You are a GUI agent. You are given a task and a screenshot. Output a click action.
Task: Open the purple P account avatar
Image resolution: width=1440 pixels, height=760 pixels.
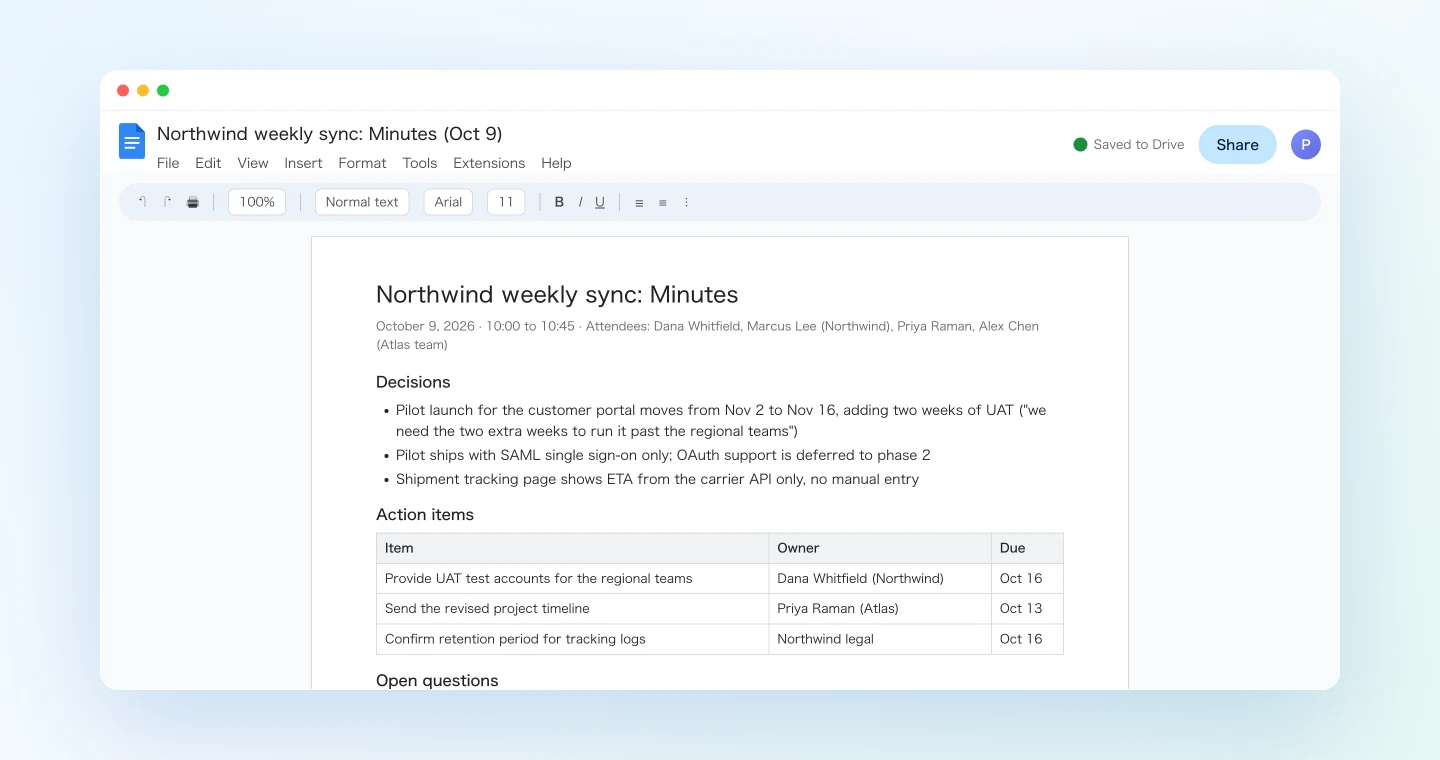tap(1306, 144)
